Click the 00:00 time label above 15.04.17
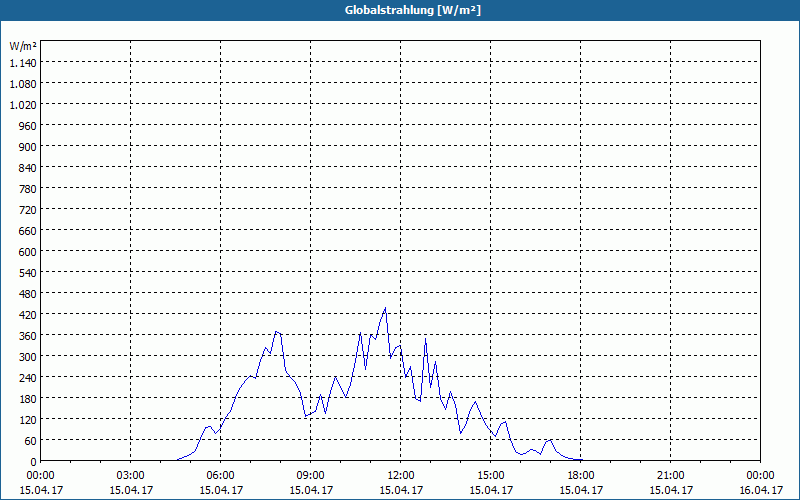The width and height of the screenshot is (800, 500). coord(40,476)
